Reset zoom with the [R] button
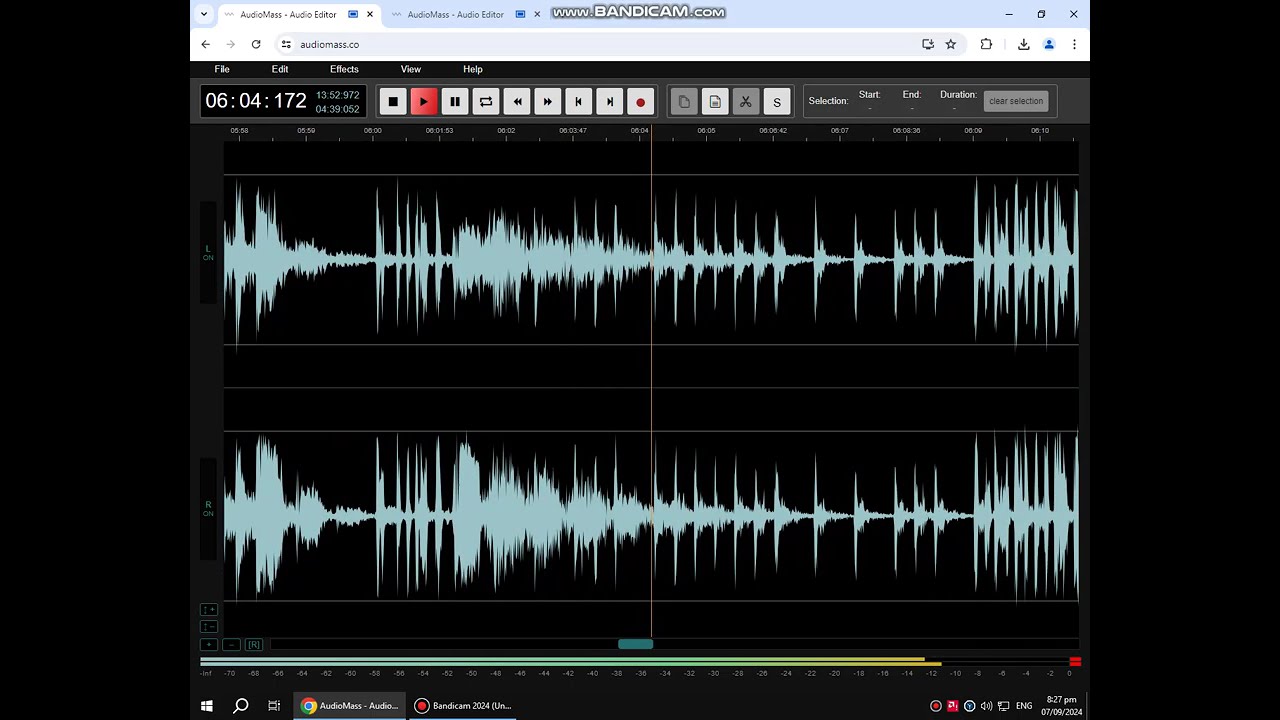The width and height of the screenshot is (1280, 720). (254, 645)
